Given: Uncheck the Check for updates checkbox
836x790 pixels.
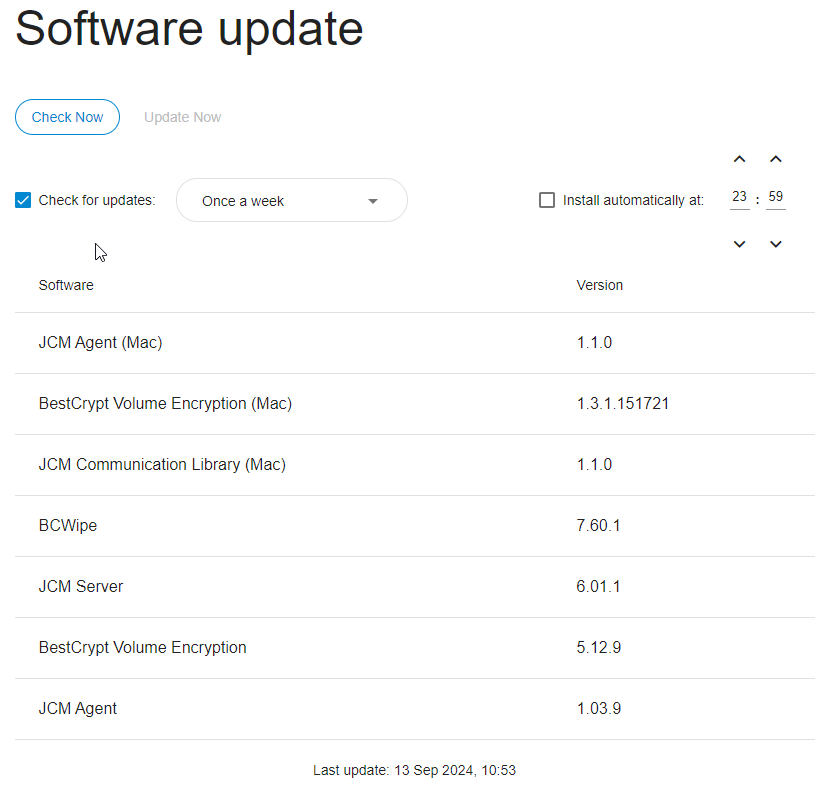Looking at the screenshot, I should [x=23, y=200].
